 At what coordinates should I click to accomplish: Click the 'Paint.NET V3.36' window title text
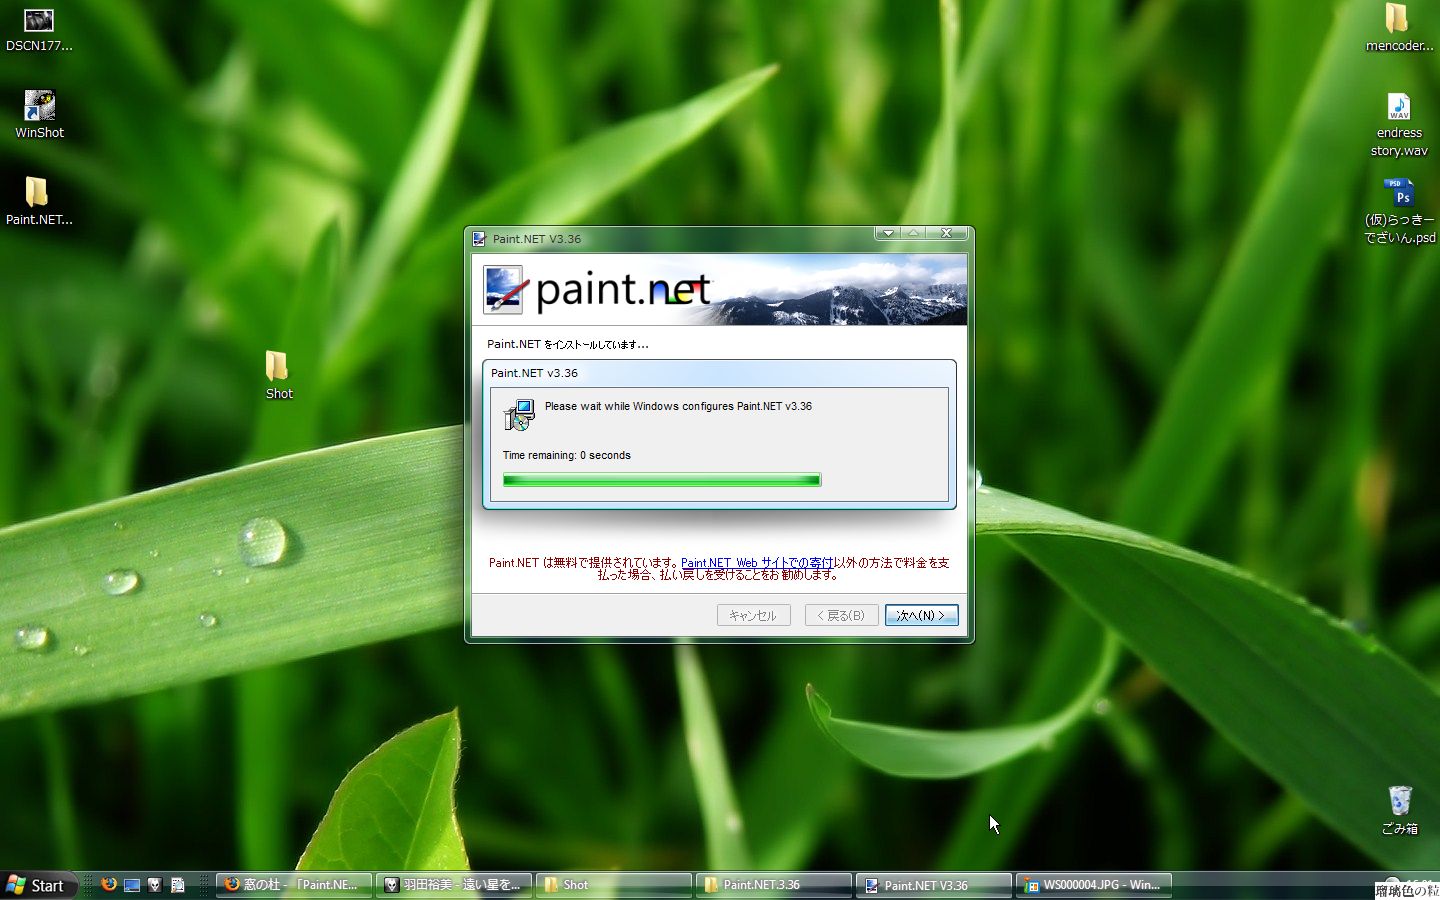click(x=536, y=239)
